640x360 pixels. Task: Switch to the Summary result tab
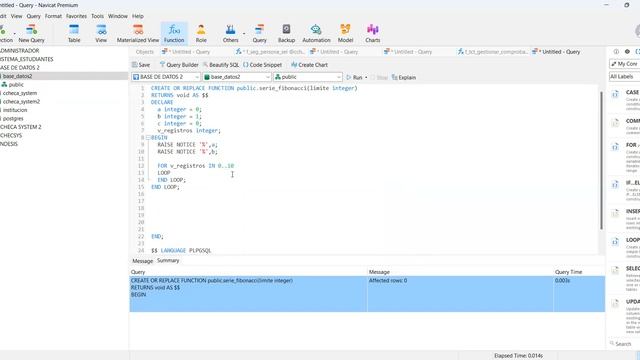[168, 260]
